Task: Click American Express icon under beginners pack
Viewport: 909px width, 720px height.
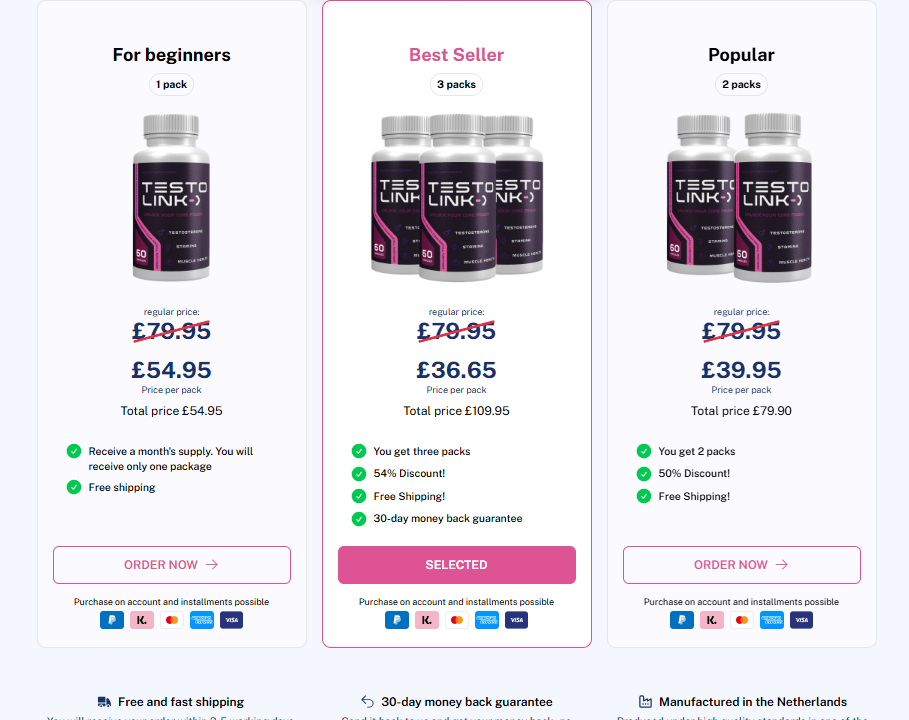Action: (202, 620)
